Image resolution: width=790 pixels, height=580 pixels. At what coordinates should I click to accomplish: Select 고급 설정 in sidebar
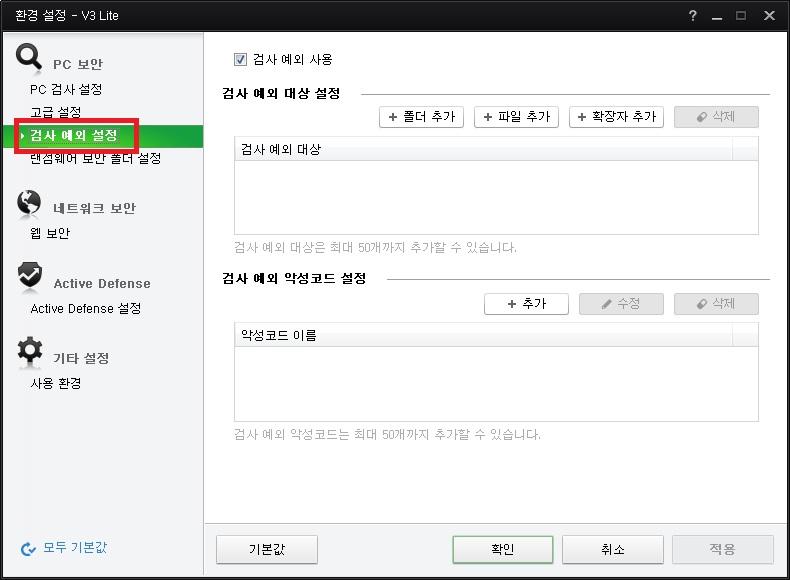tap(56, 112)
